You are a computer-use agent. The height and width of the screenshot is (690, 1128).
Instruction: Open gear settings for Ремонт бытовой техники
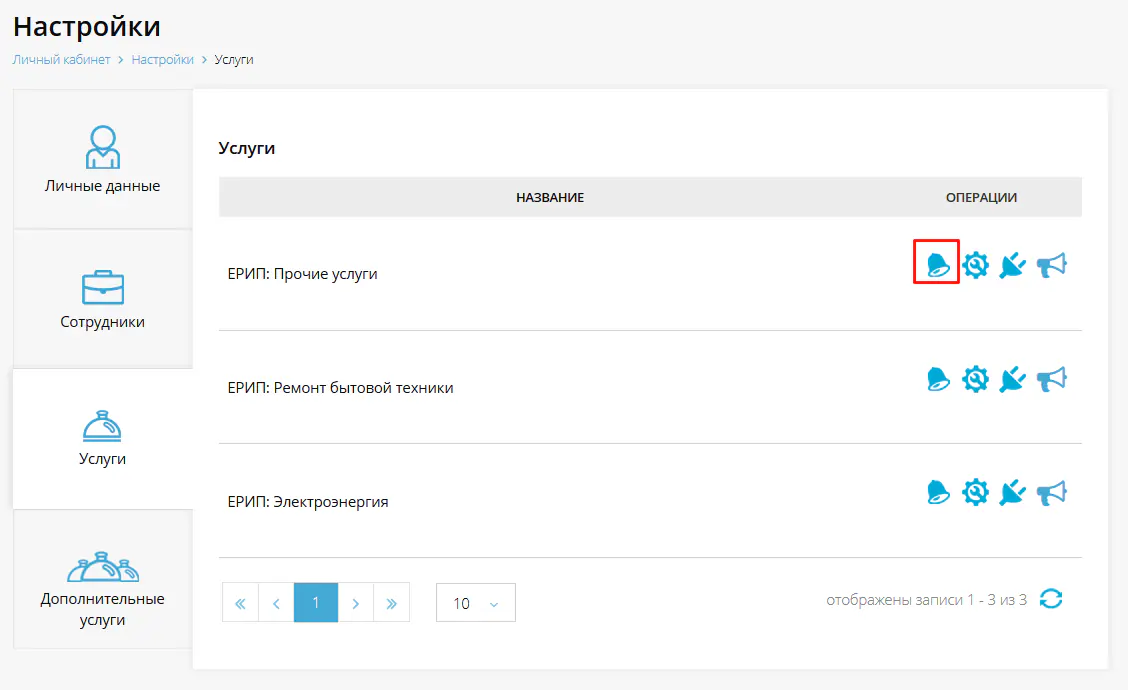point(975,379)
